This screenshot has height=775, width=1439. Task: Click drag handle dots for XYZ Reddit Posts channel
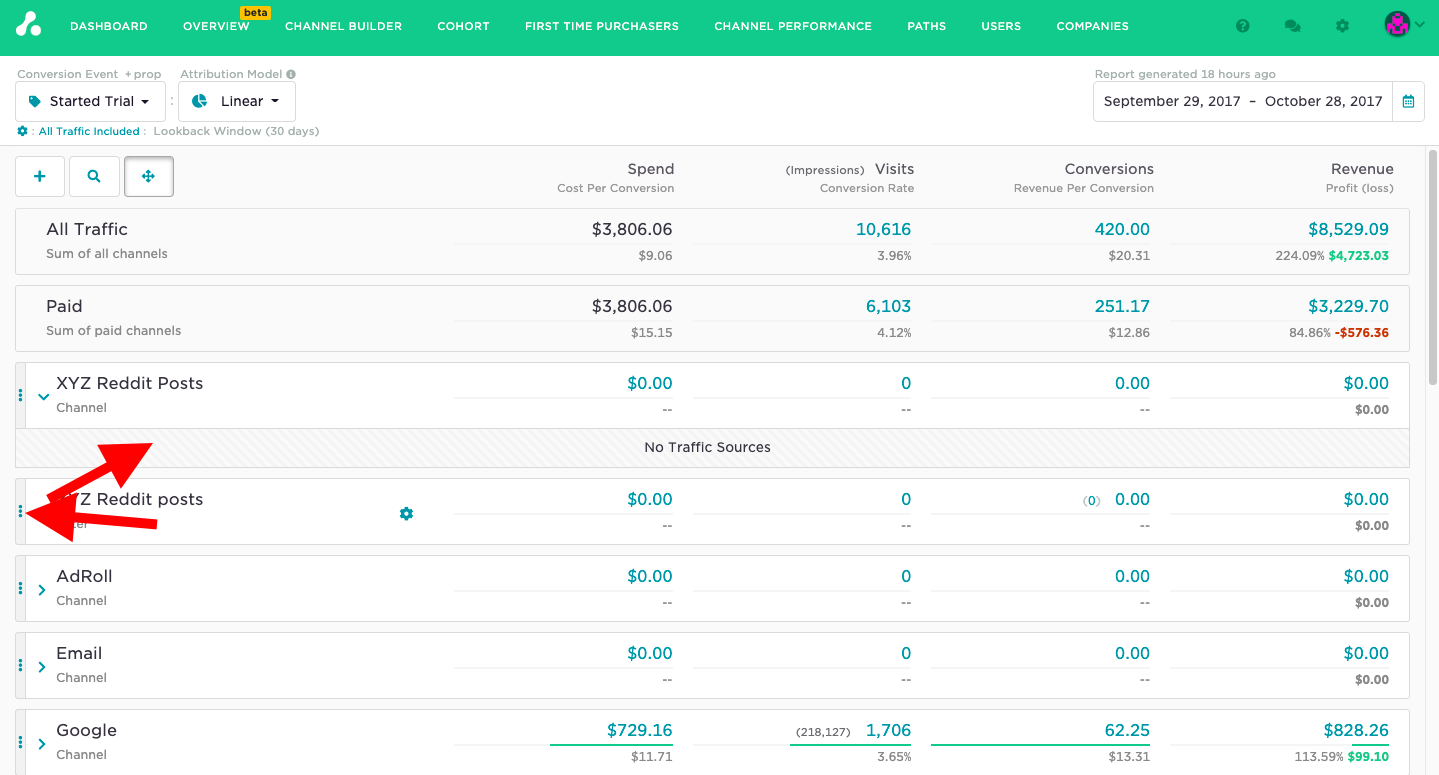pos(20,396)
